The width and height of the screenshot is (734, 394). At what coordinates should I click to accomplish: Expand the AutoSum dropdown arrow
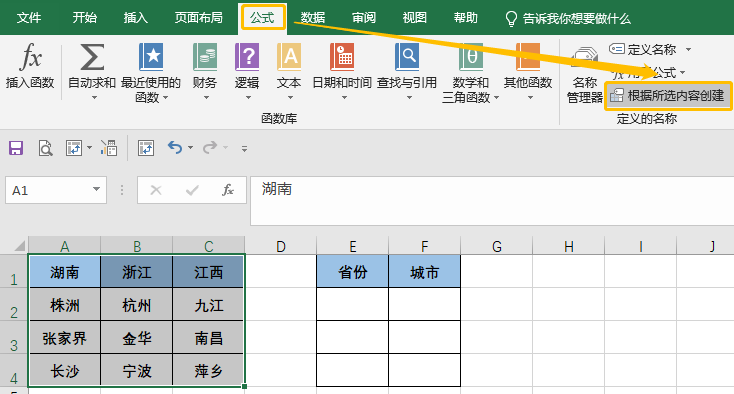94,97
